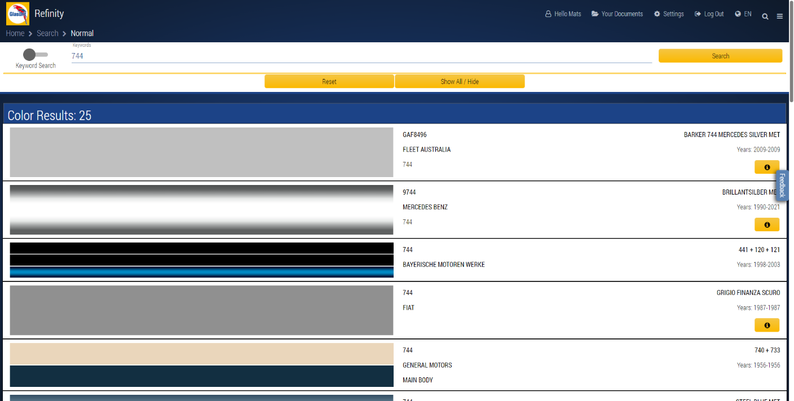Click MERCEDES BENZ manufacturer text
The image size is (794, 401).
tap(425, 207)
